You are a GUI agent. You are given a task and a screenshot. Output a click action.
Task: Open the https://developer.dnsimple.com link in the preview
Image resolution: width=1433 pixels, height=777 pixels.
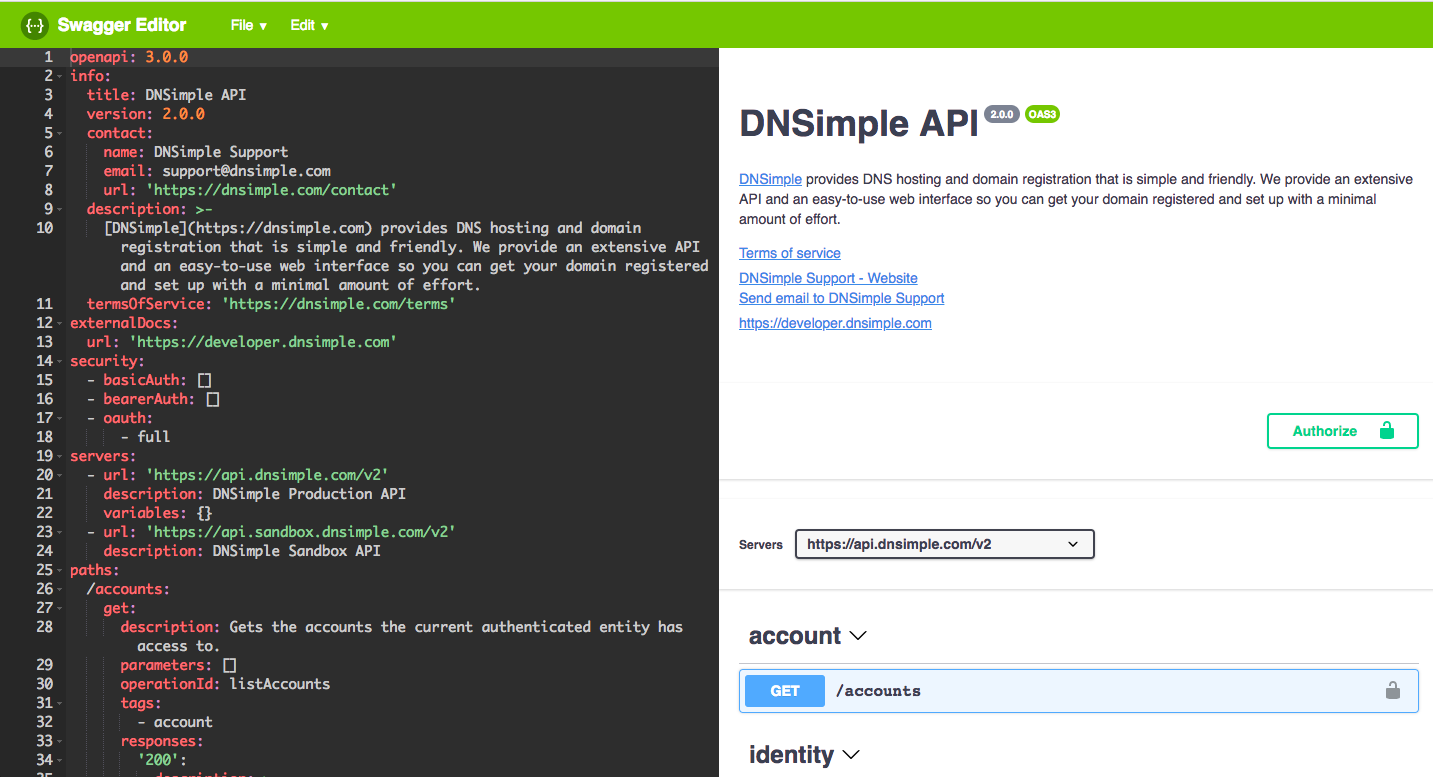pyautogui.click(x=835, y=323)
